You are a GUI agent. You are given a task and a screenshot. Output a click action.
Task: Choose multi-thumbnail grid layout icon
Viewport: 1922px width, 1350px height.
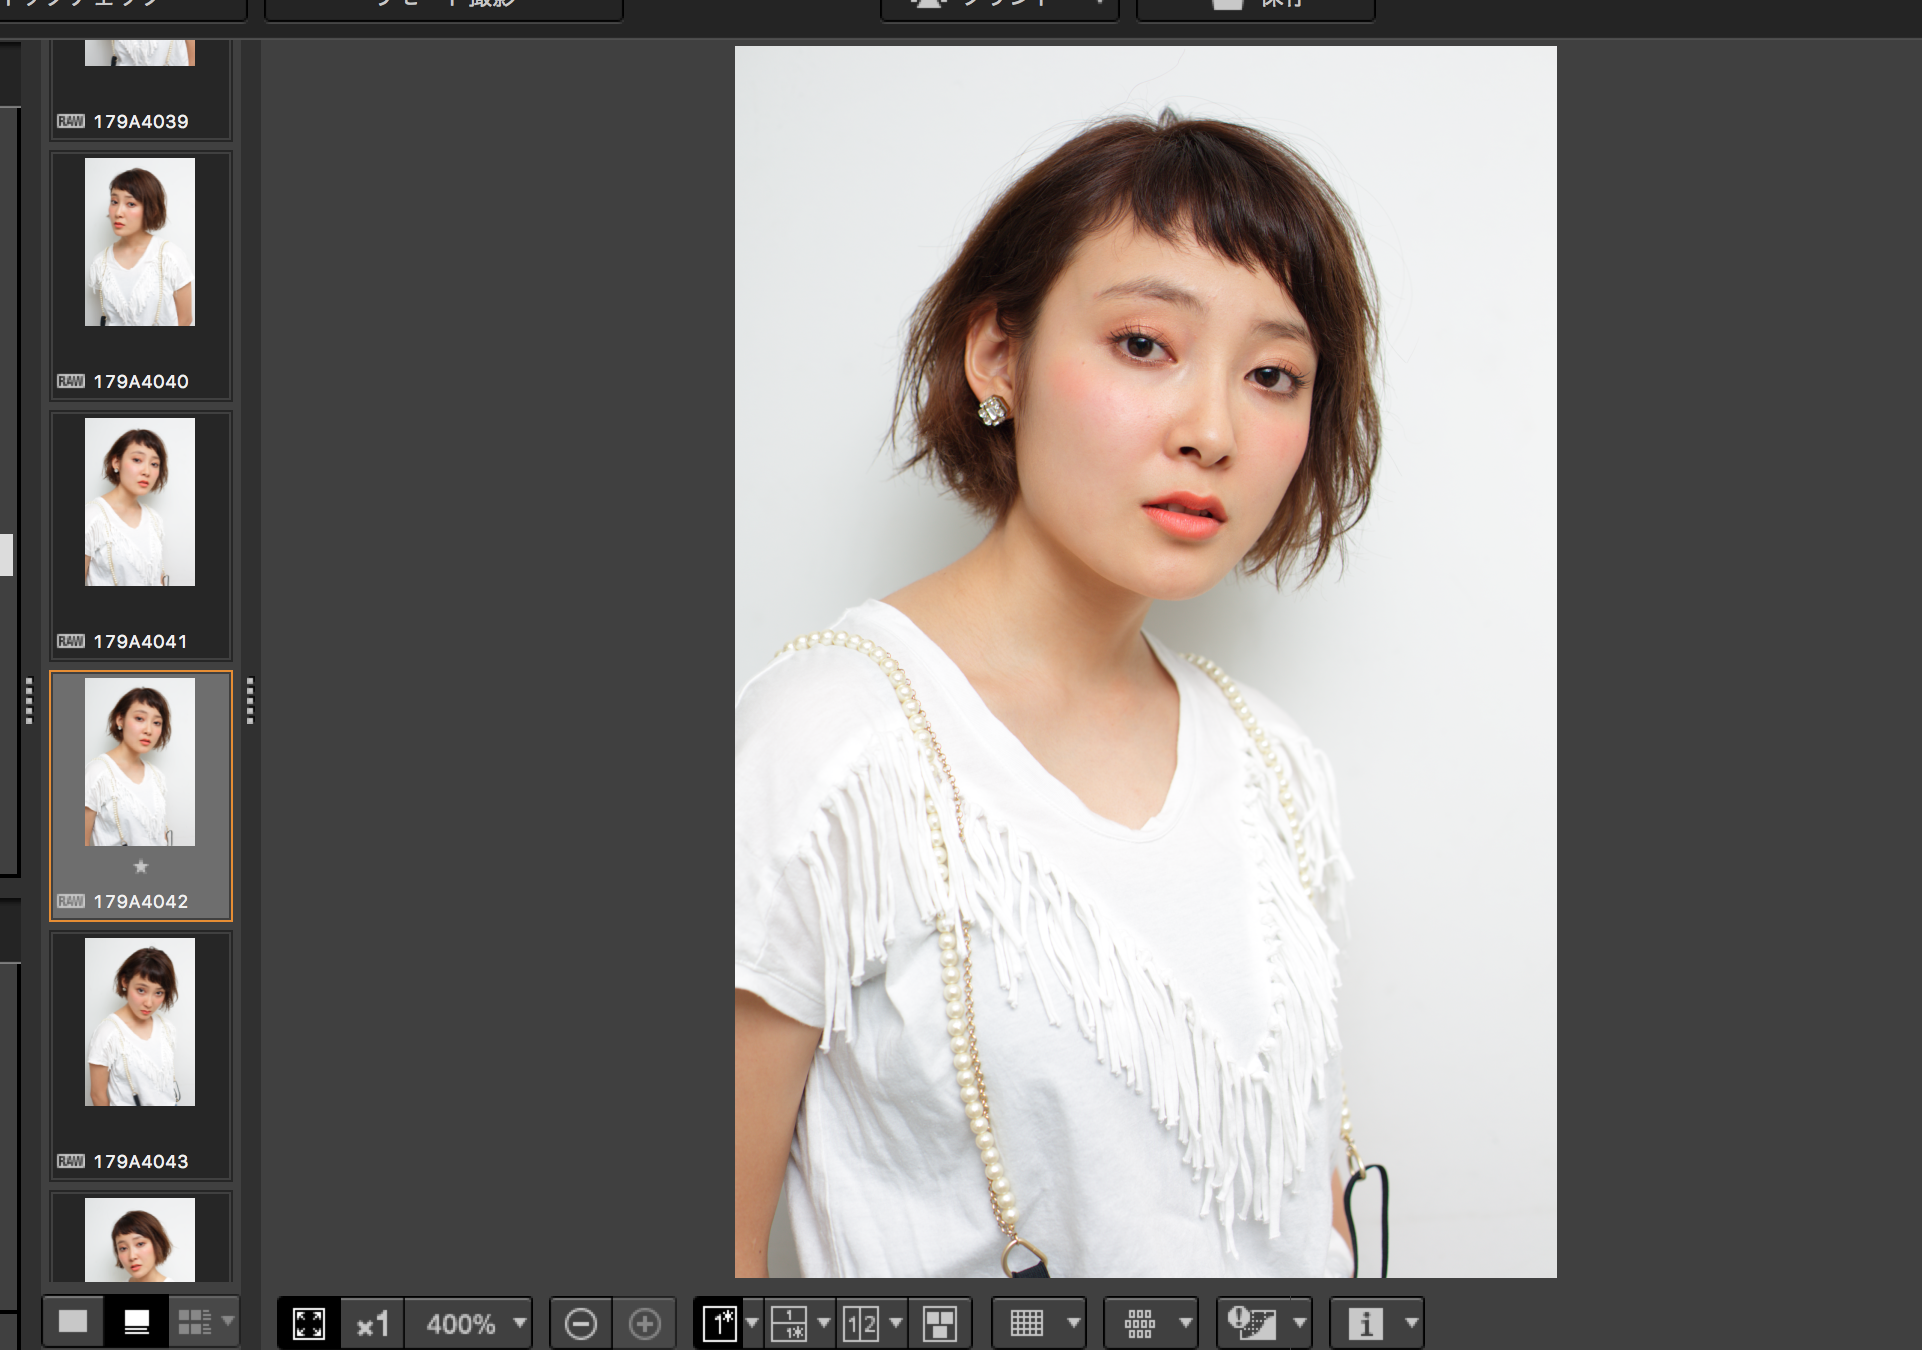pos(194,1322)
